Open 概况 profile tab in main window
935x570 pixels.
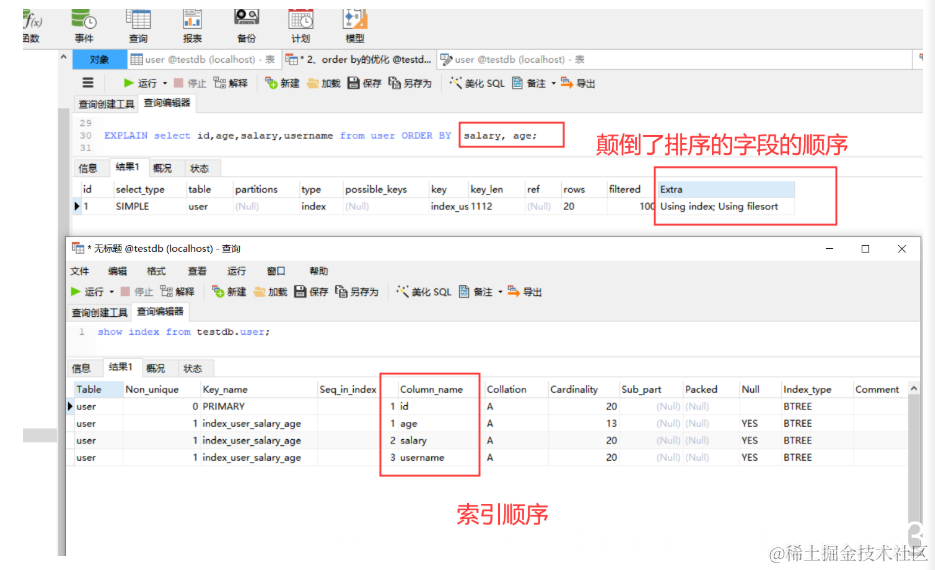point(162,169)
